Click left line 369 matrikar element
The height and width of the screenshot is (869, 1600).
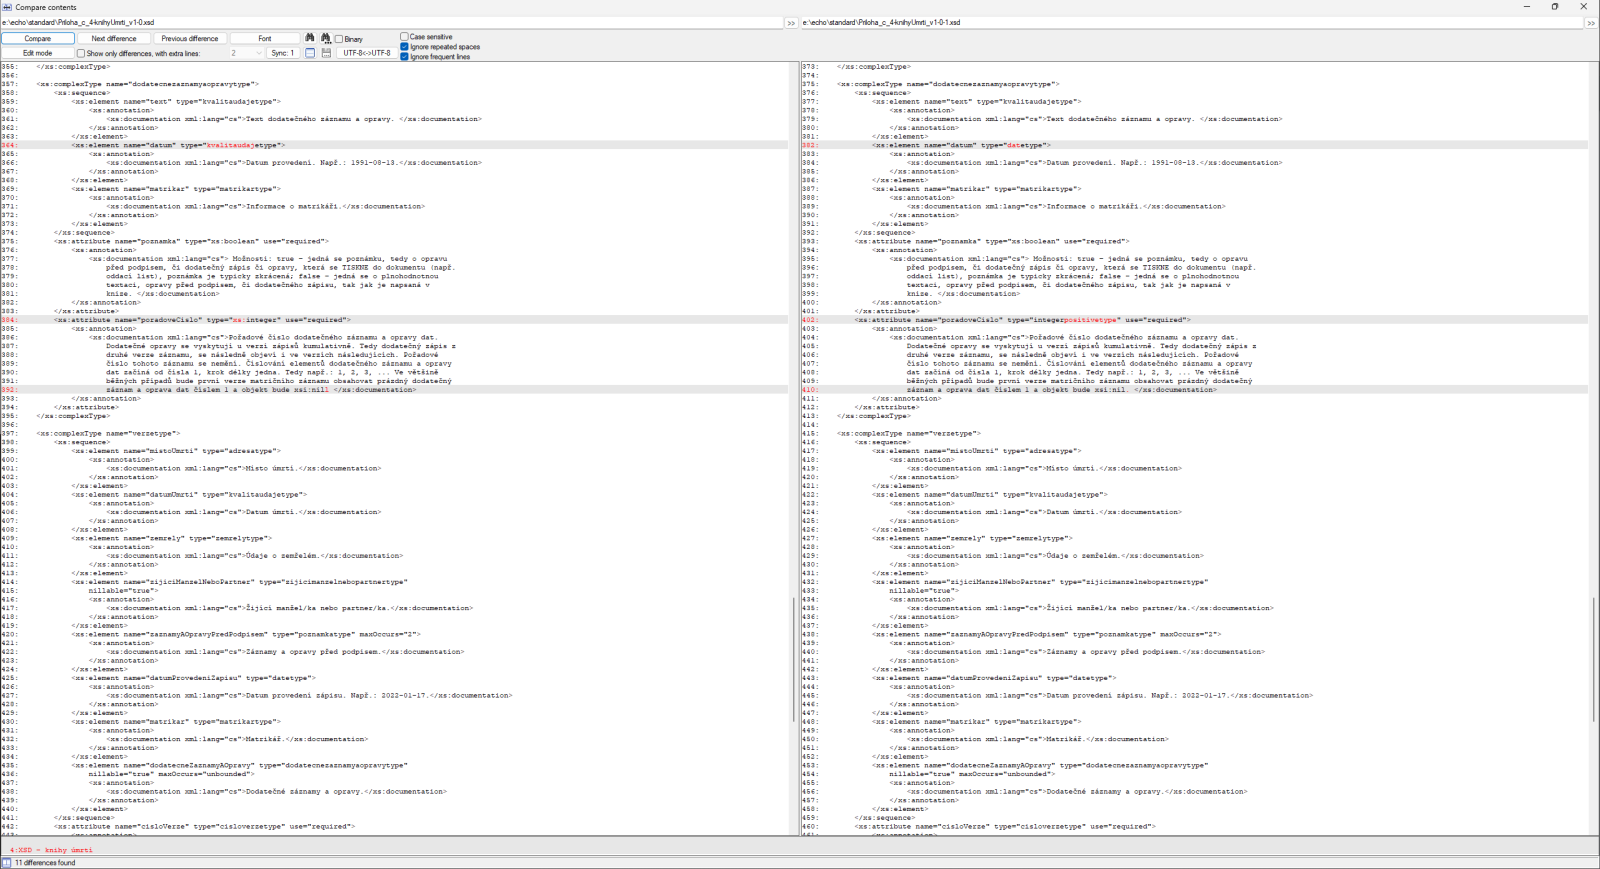(x=176, y=189)
